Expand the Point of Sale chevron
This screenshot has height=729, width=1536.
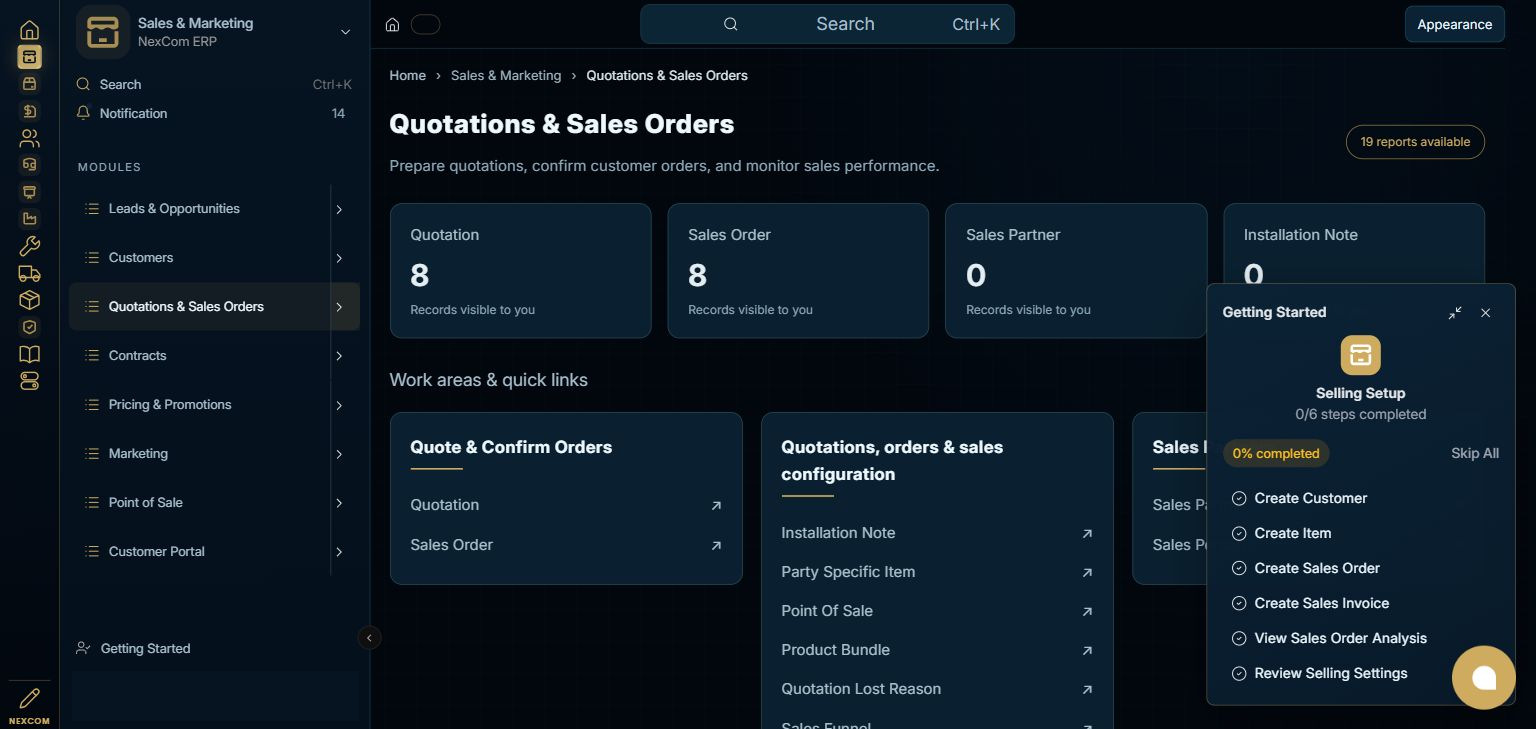(339, 503)
